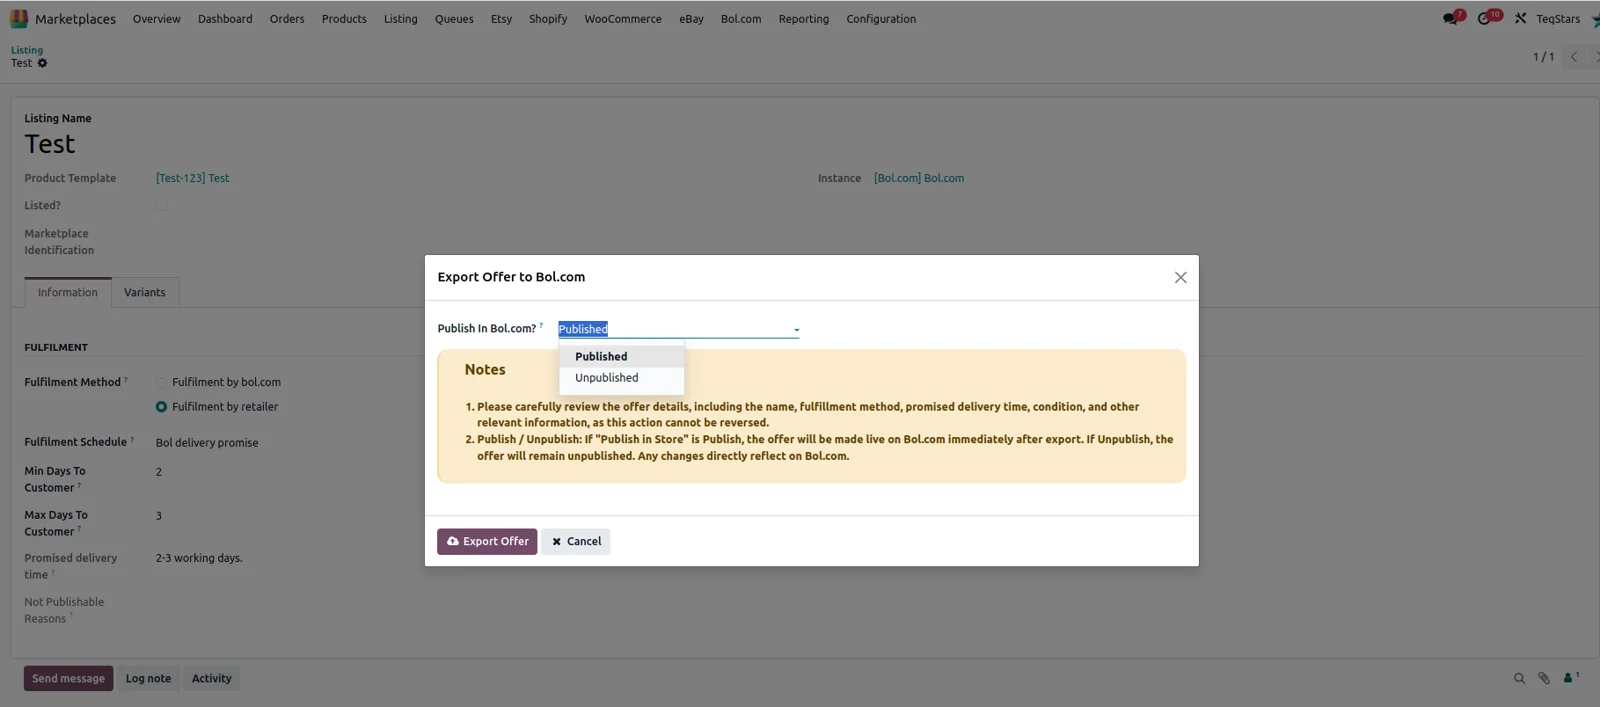The image size is (1600, 707).
Task: Open the WooCommerce menu
Action: [x=623, y=19]
